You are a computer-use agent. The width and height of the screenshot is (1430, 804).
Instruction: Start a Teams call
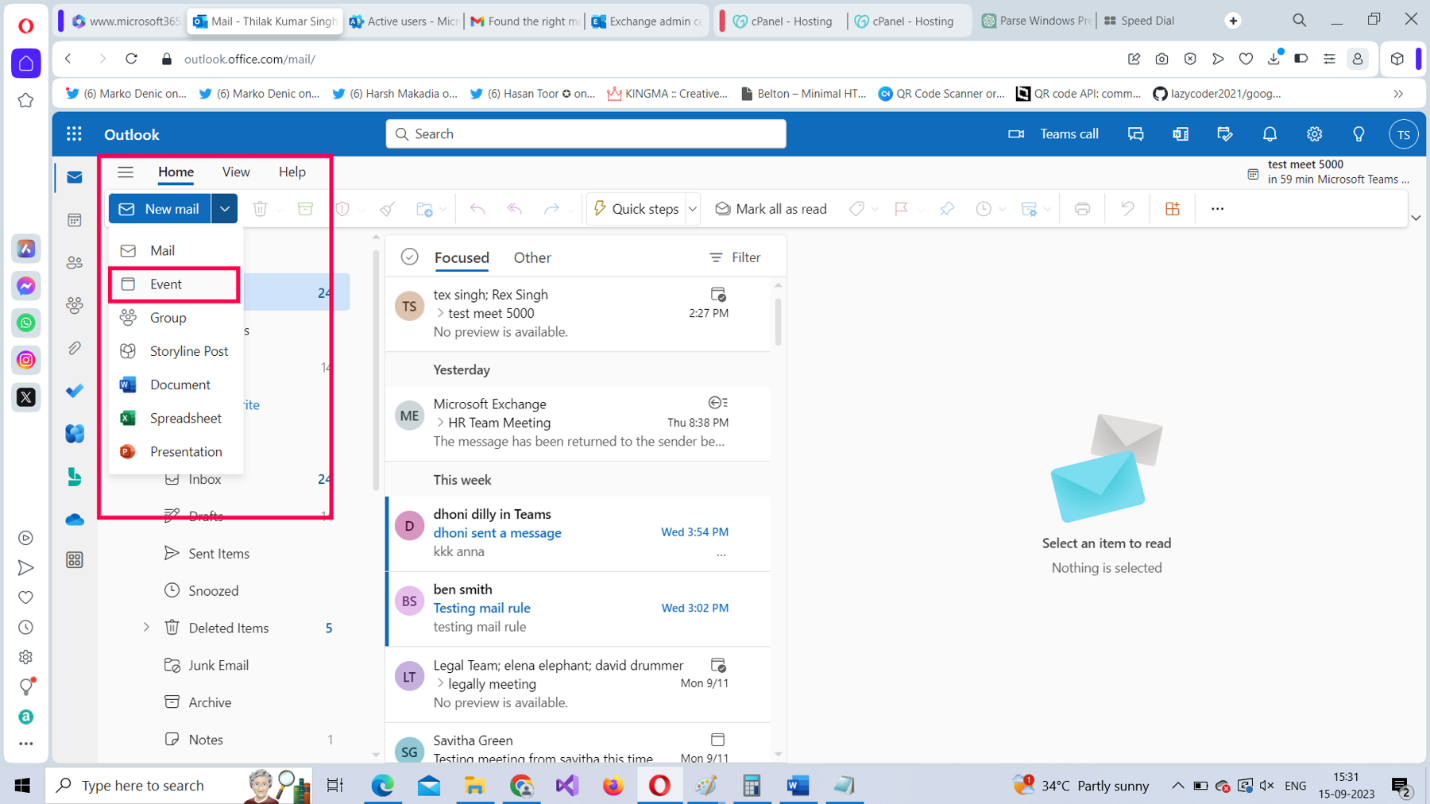(1054, 134)
